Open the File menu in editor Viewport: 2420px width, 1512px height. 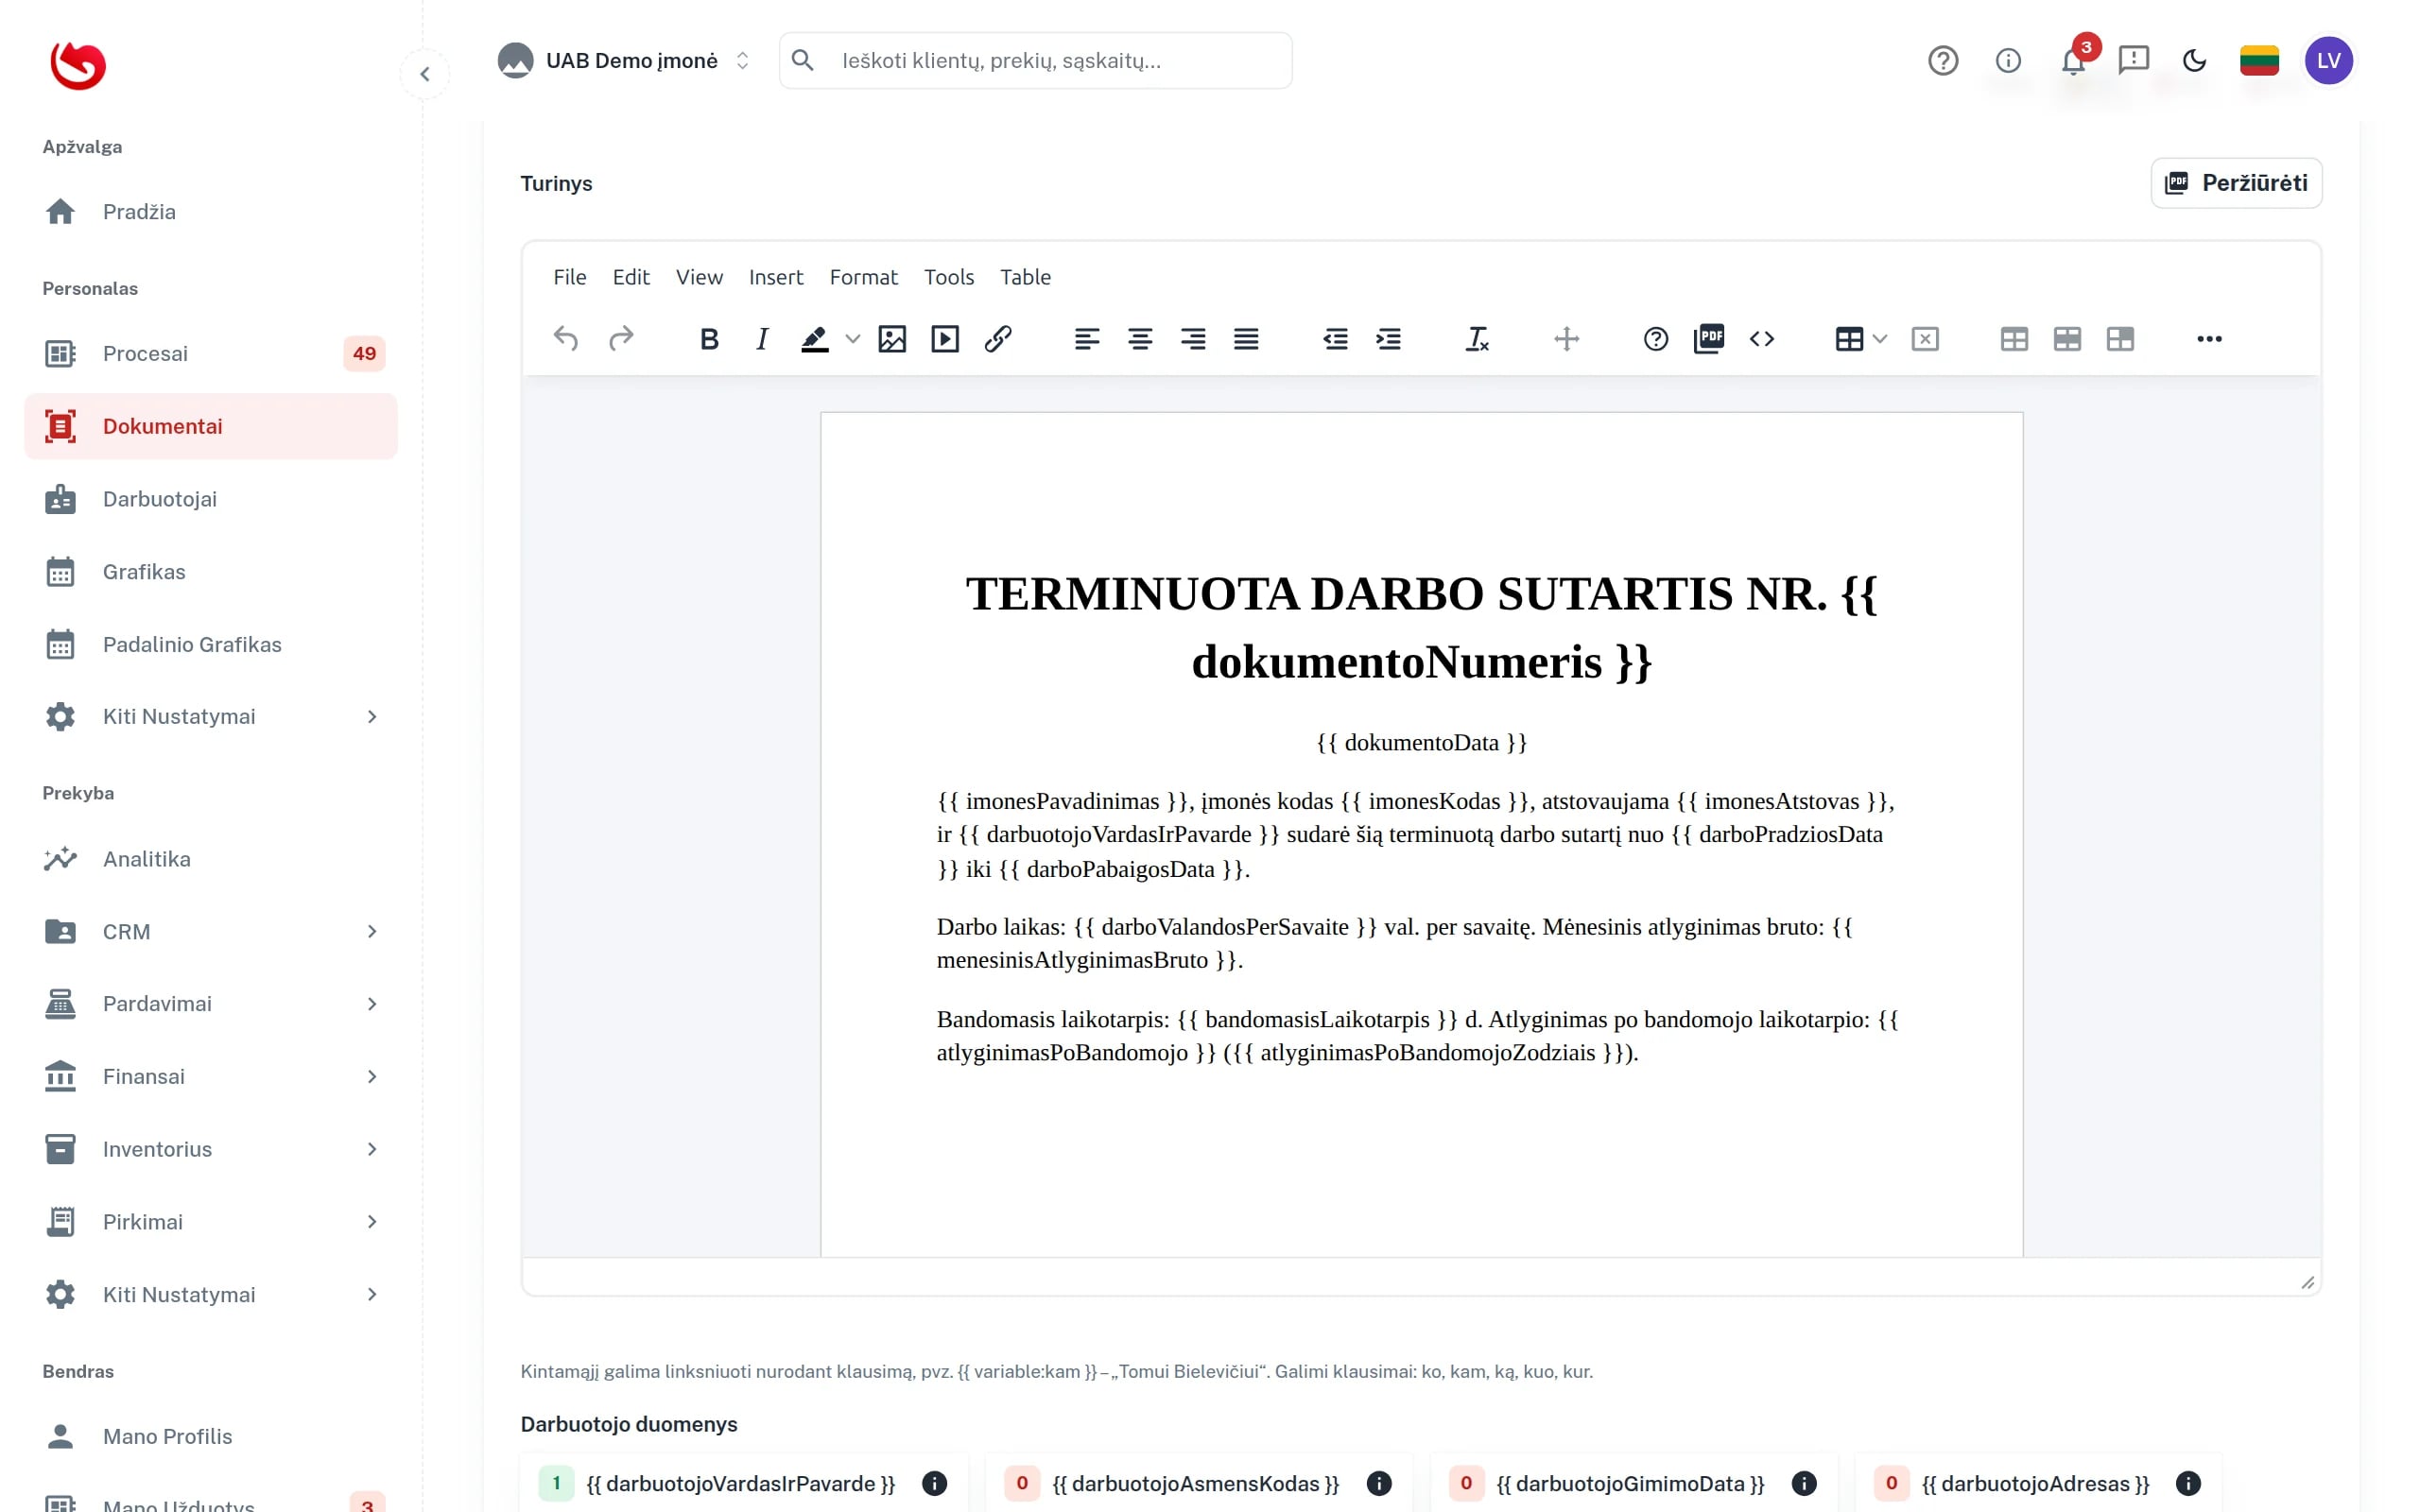570,277
